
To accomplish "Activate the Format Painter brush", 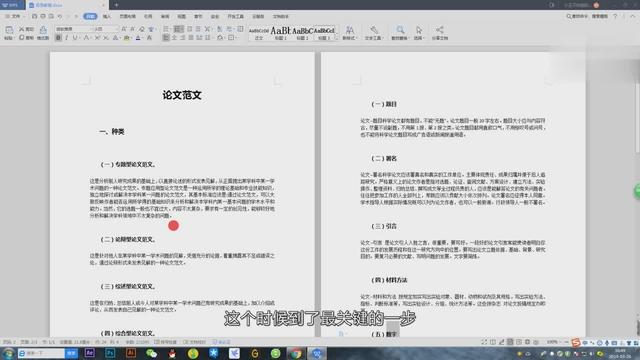I will point(43,32).
